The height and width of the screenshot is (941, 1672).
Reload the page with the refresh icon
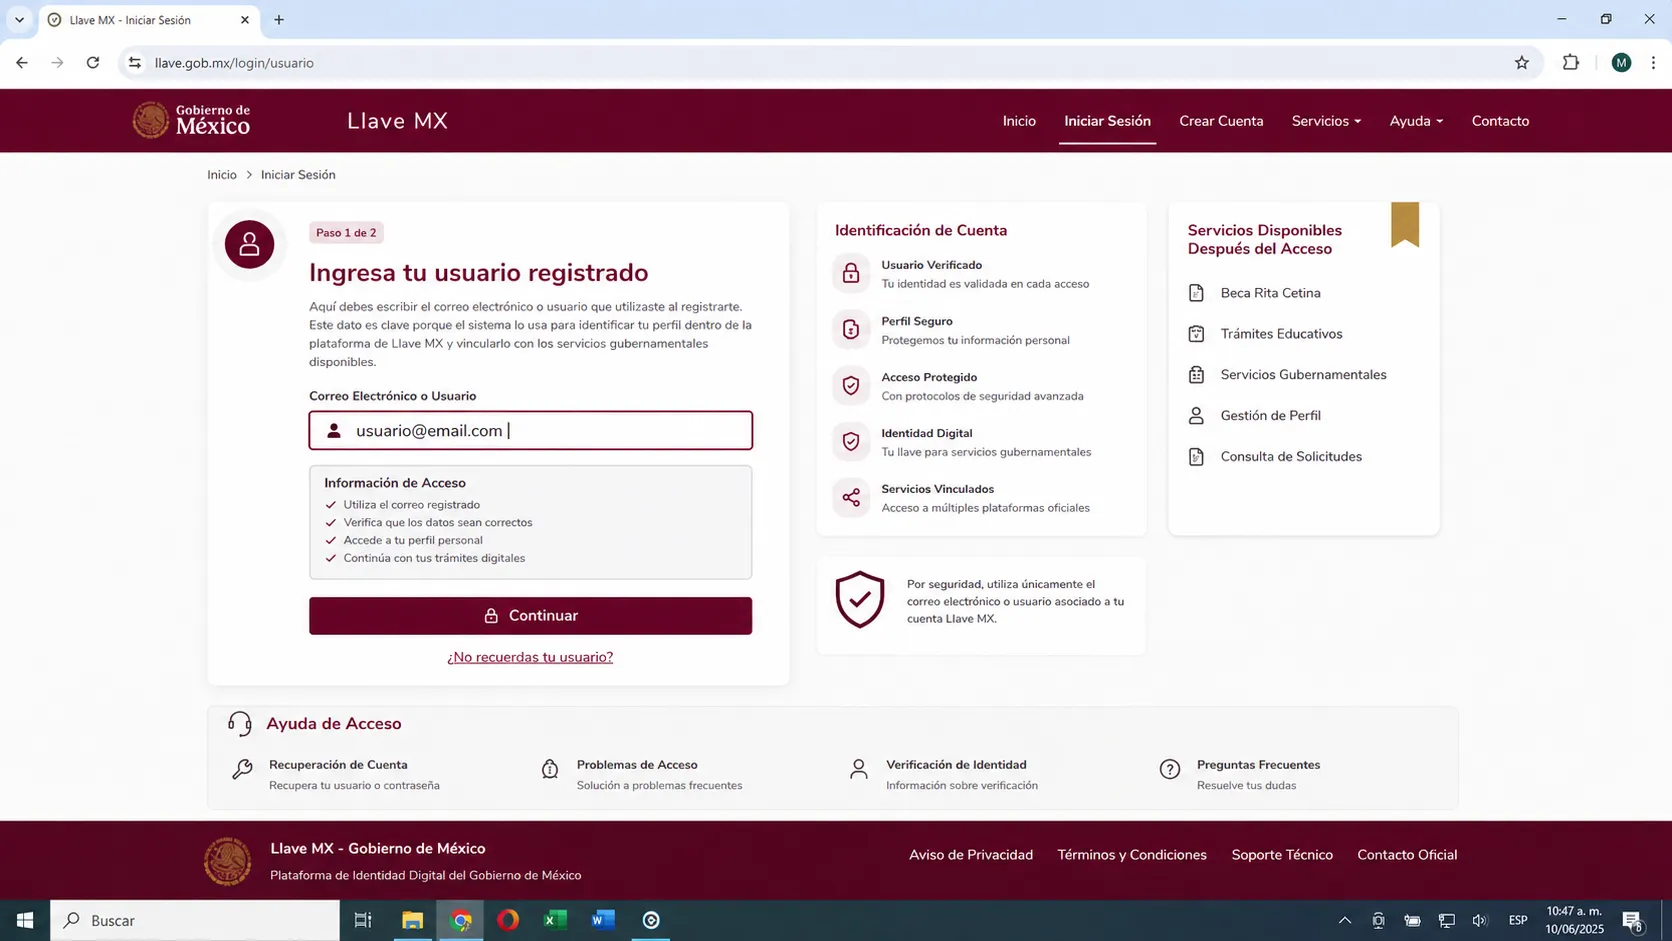tap(93, 63)
